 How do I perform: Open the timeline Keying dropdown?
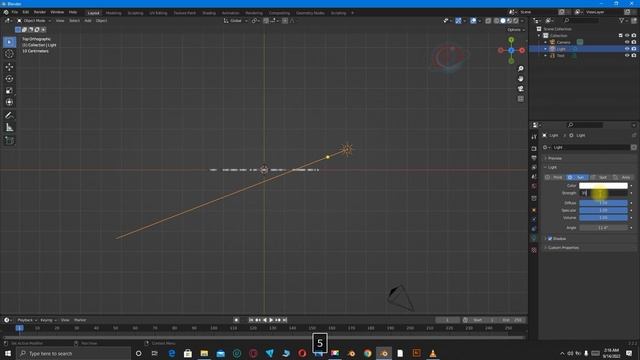(48, 320)
